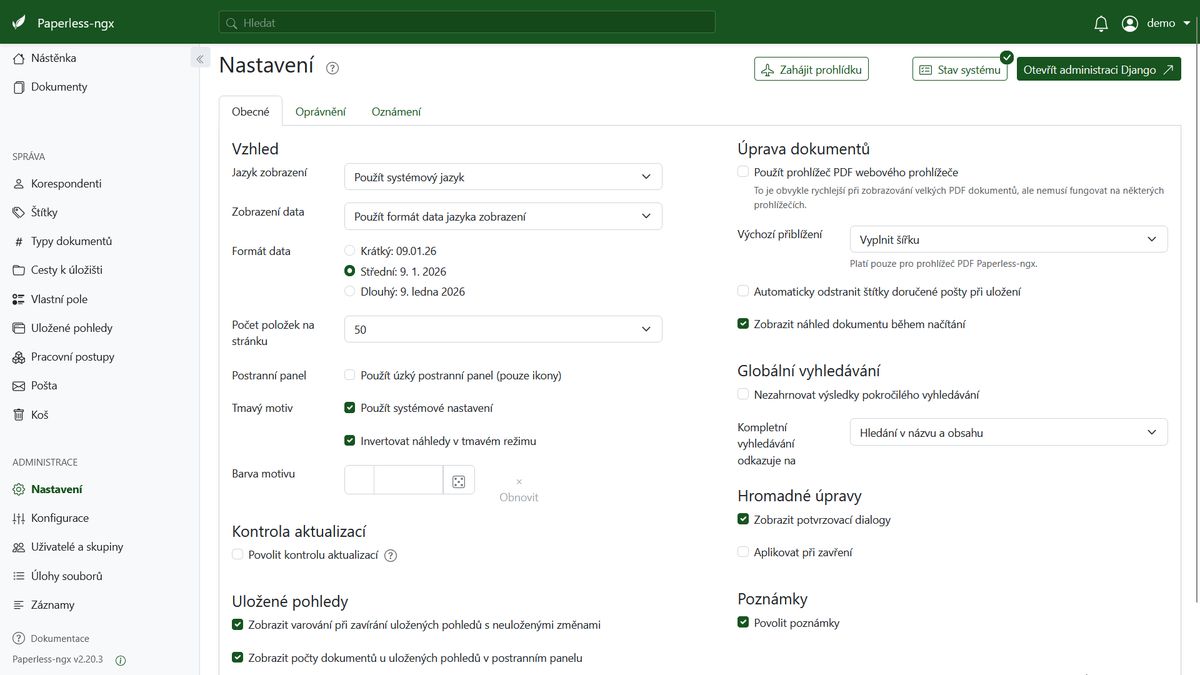1200x675 pixels.
Task: Click Otevřít administraci Django button
Action: coord(1098,70)
